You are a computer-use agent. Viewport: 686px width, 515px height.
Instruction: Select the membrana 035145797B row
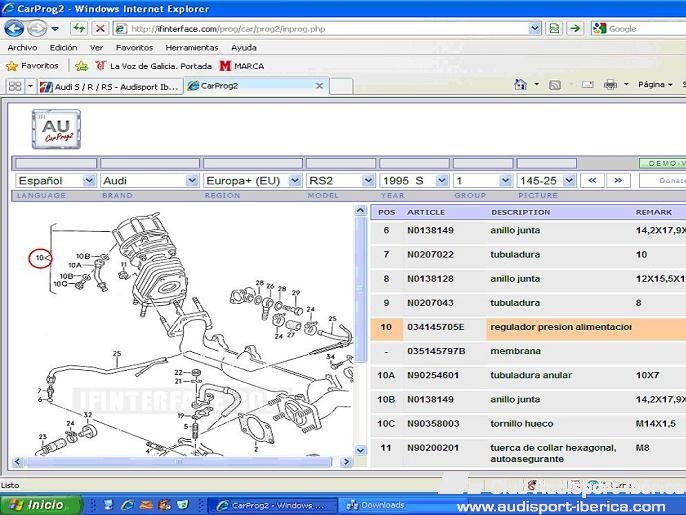528,351
